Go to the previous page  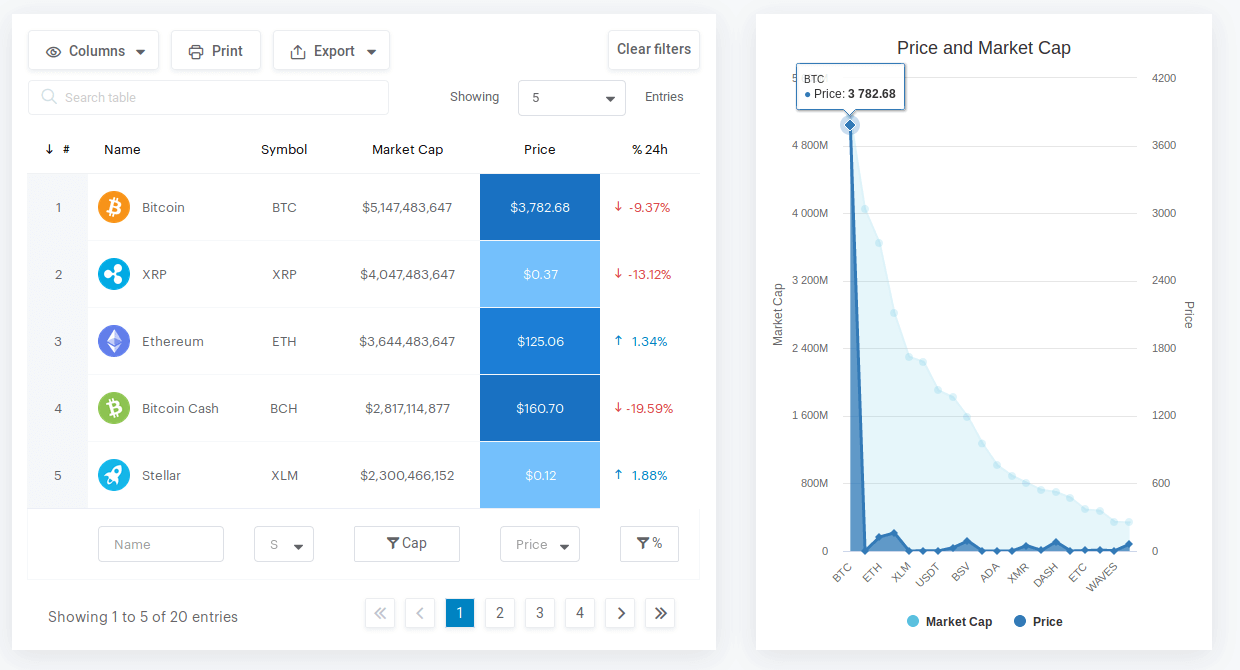[x=420, y=613]
